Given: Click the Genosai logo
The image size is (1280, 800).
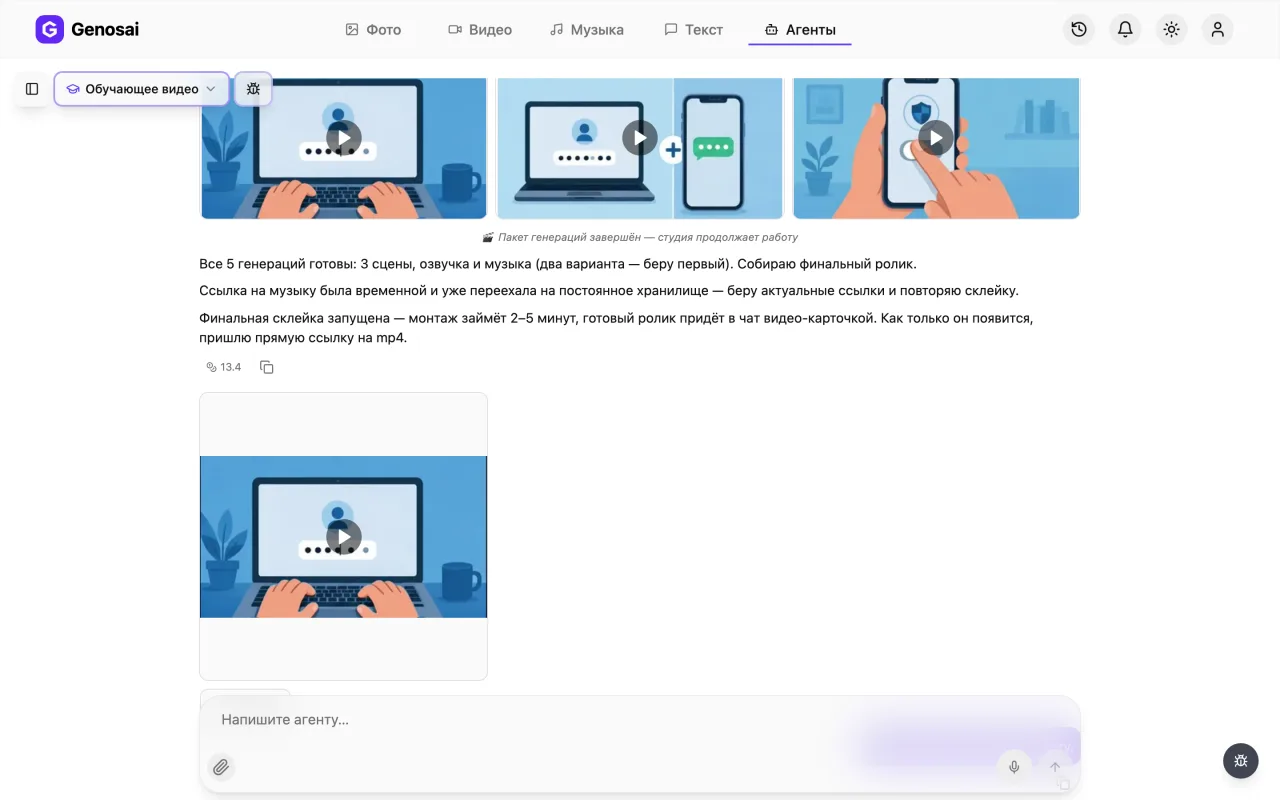Looking at the screenshot, I should click(x=87, y=29).
